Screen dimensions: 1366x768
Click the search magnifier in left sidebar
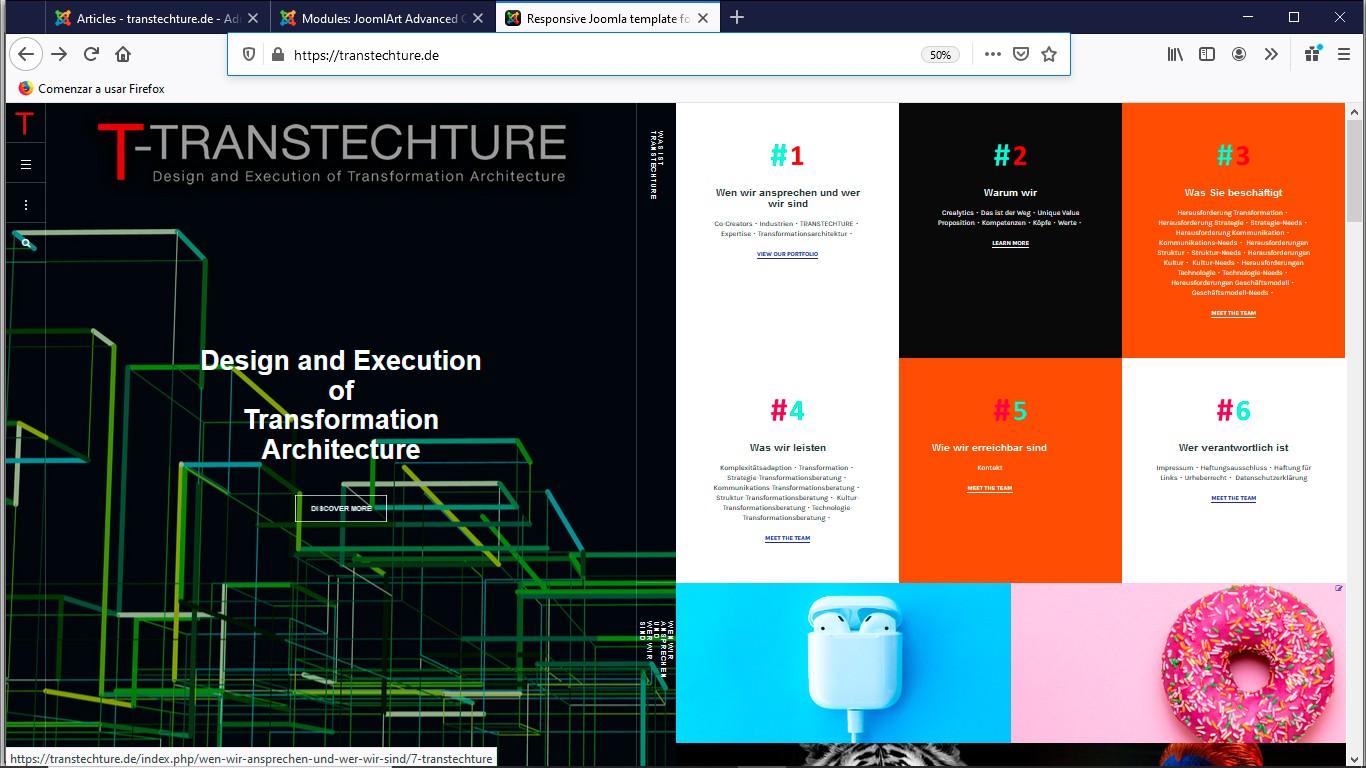(x=26, y=243)
